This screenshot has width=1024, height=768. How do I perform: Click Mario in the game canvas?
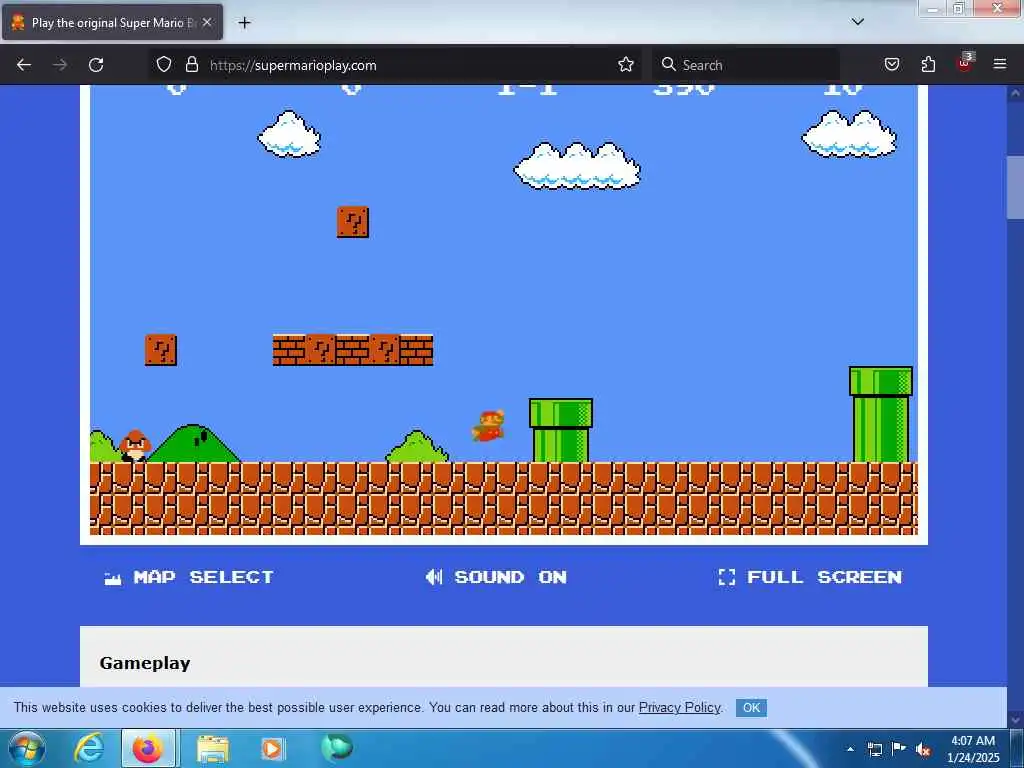coord(488,426)
